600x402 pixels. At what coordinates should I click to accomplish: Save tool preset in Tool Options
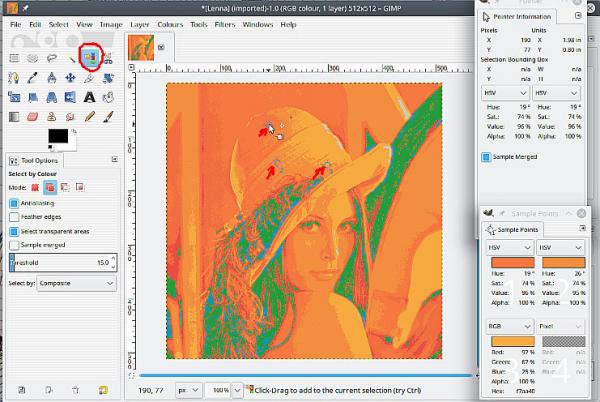click(x=22, y=390)
